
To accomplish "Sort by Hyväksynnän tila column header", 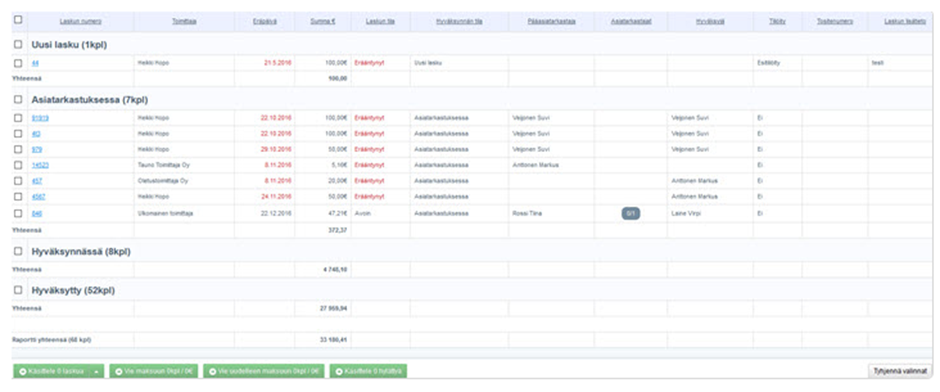I will 459,22.
